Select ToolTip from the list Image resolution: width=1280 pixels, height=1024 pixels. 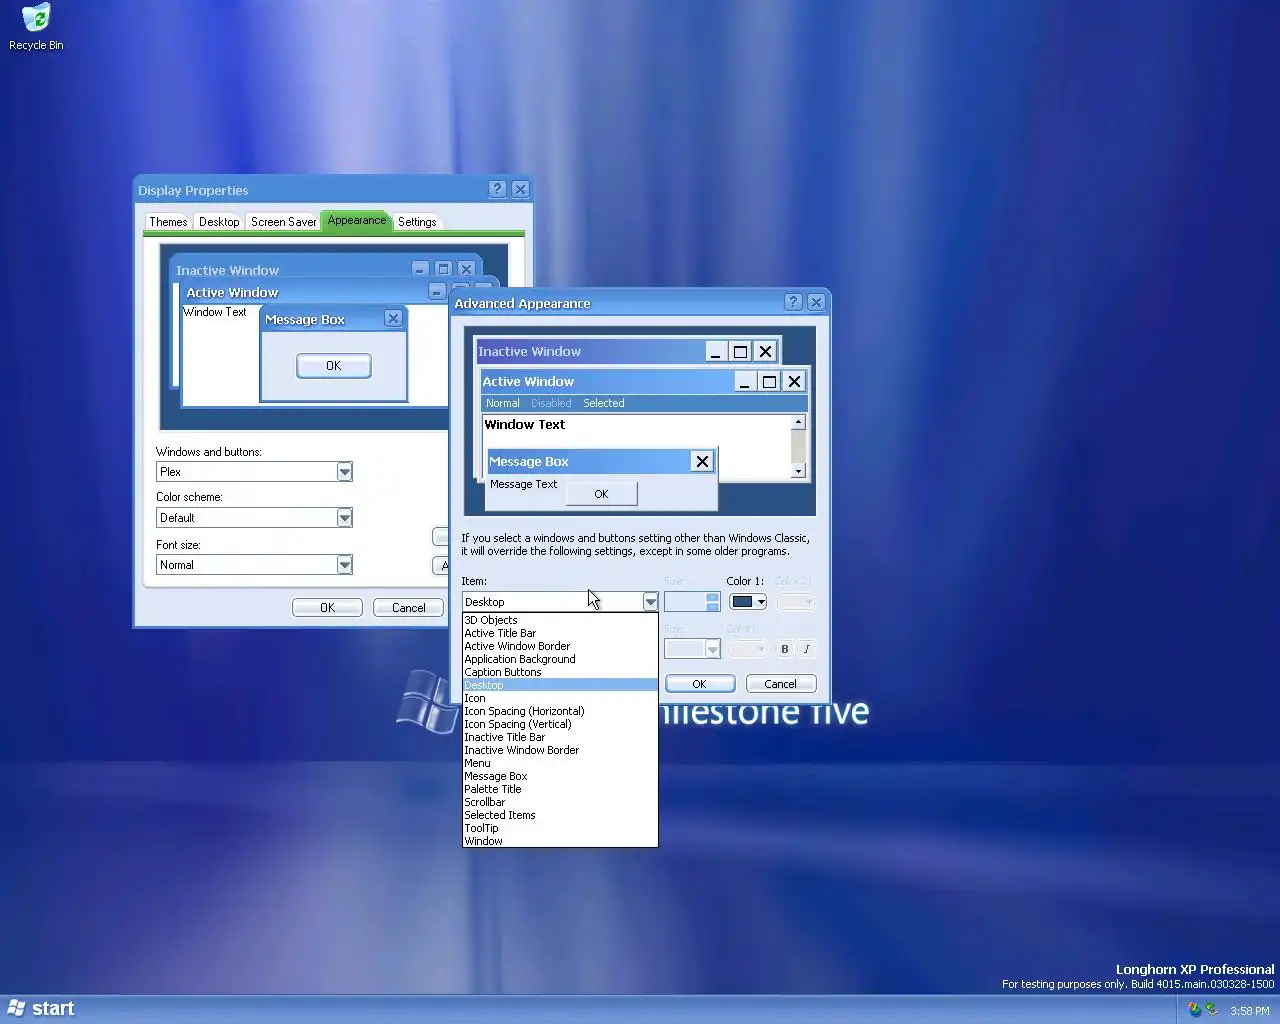tap(560, 828)
